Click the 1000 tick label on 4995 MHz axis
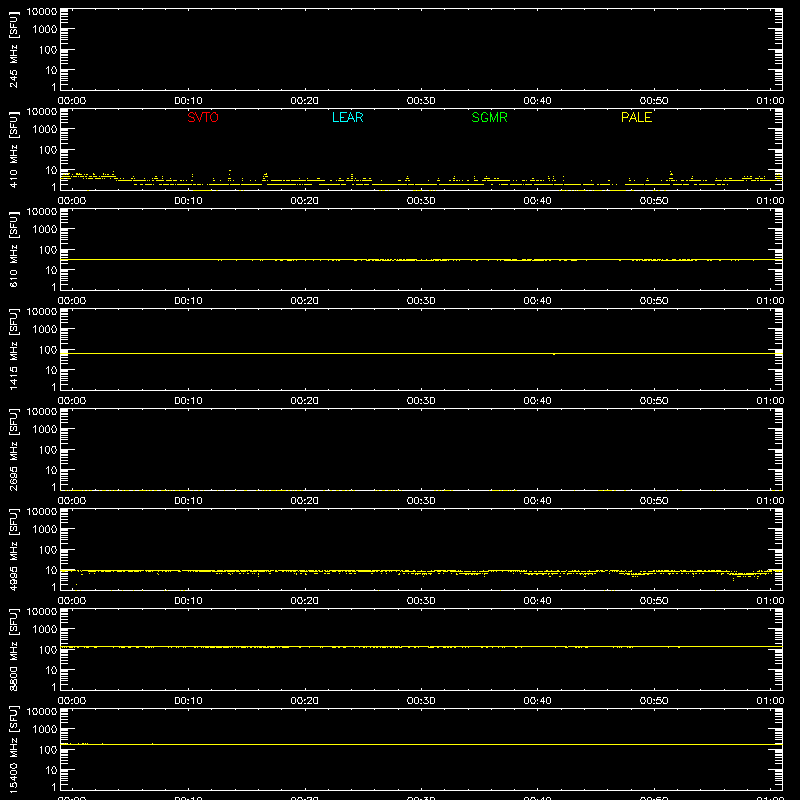This screenshot has width=800, height=800. coord(45,530)
